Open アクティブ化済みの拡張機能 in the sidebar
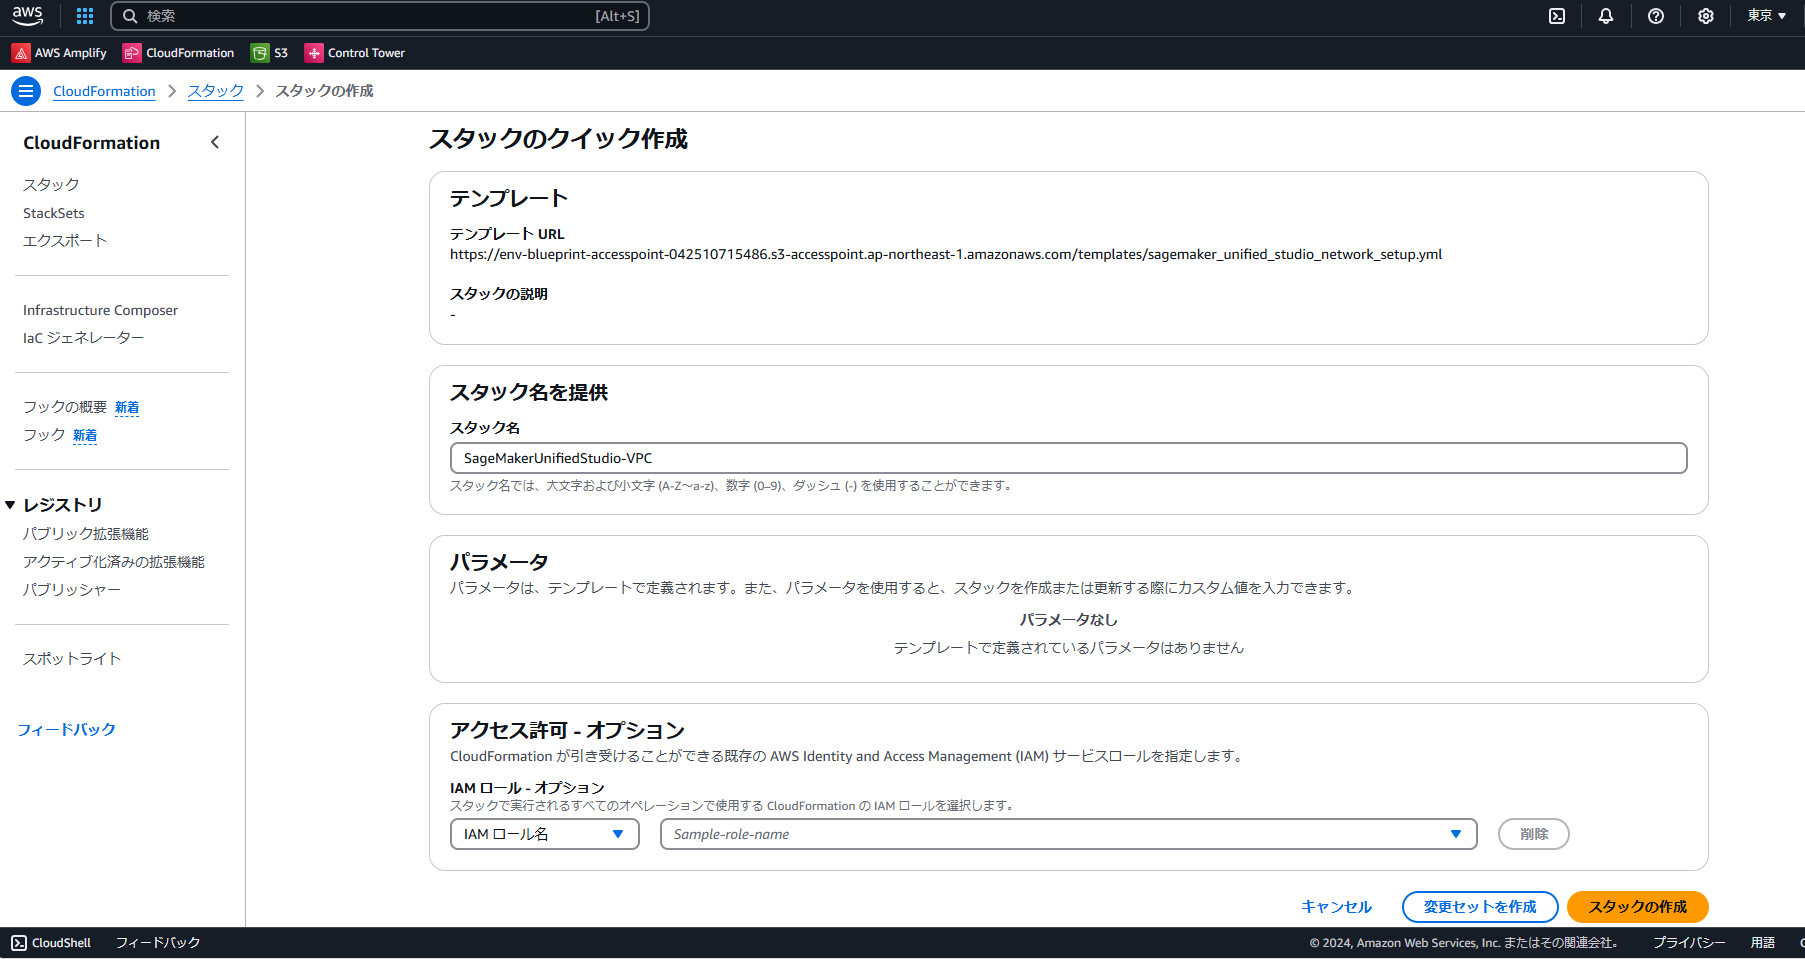The image size is (1805, 959). tap(114, 562)
